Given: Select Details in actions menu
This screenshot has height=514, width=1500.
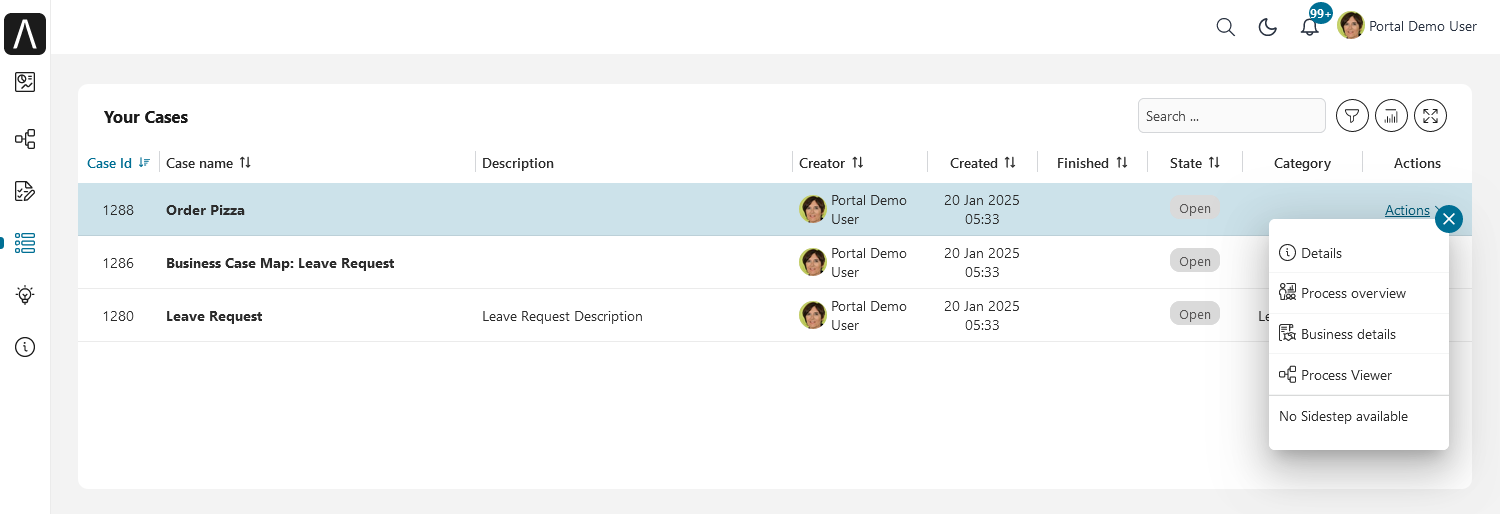Looking at the screenshot, I should point(1359,253).
